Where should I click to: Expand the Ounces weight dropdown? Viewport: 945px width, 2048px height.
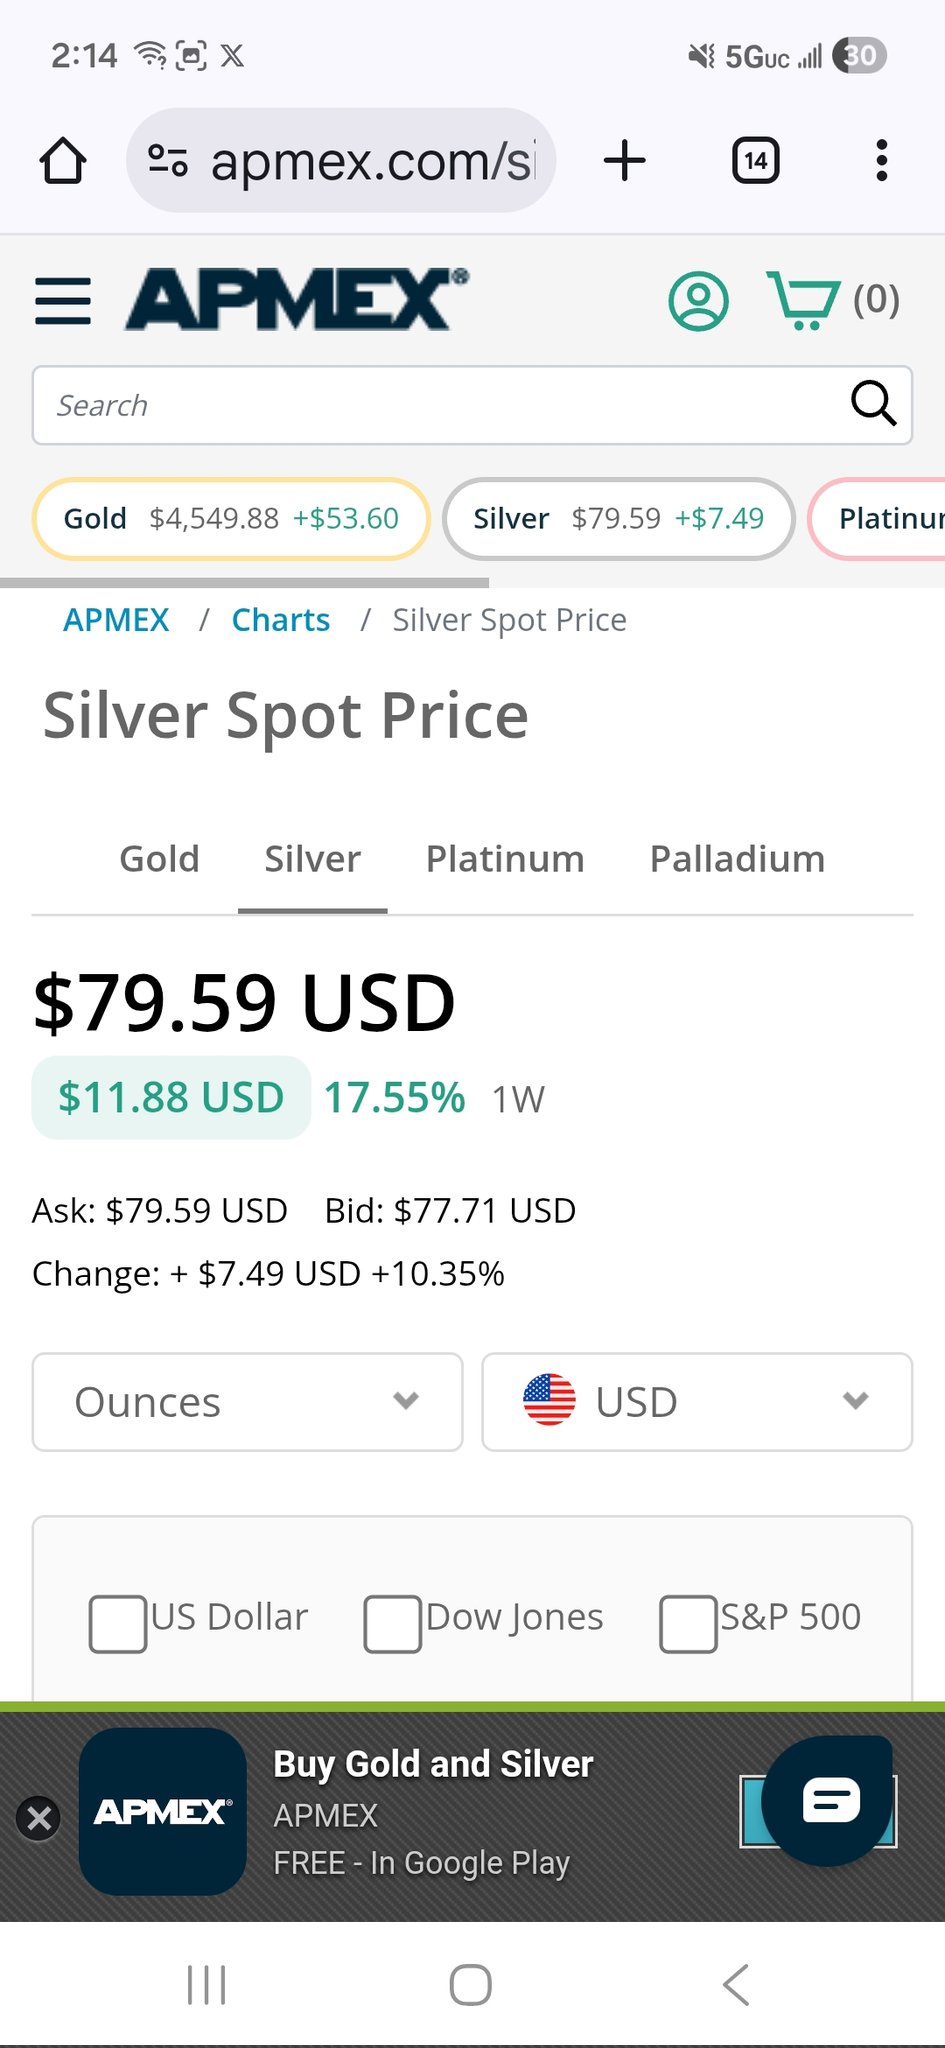pyautogui.click(x=247, y=1401)
